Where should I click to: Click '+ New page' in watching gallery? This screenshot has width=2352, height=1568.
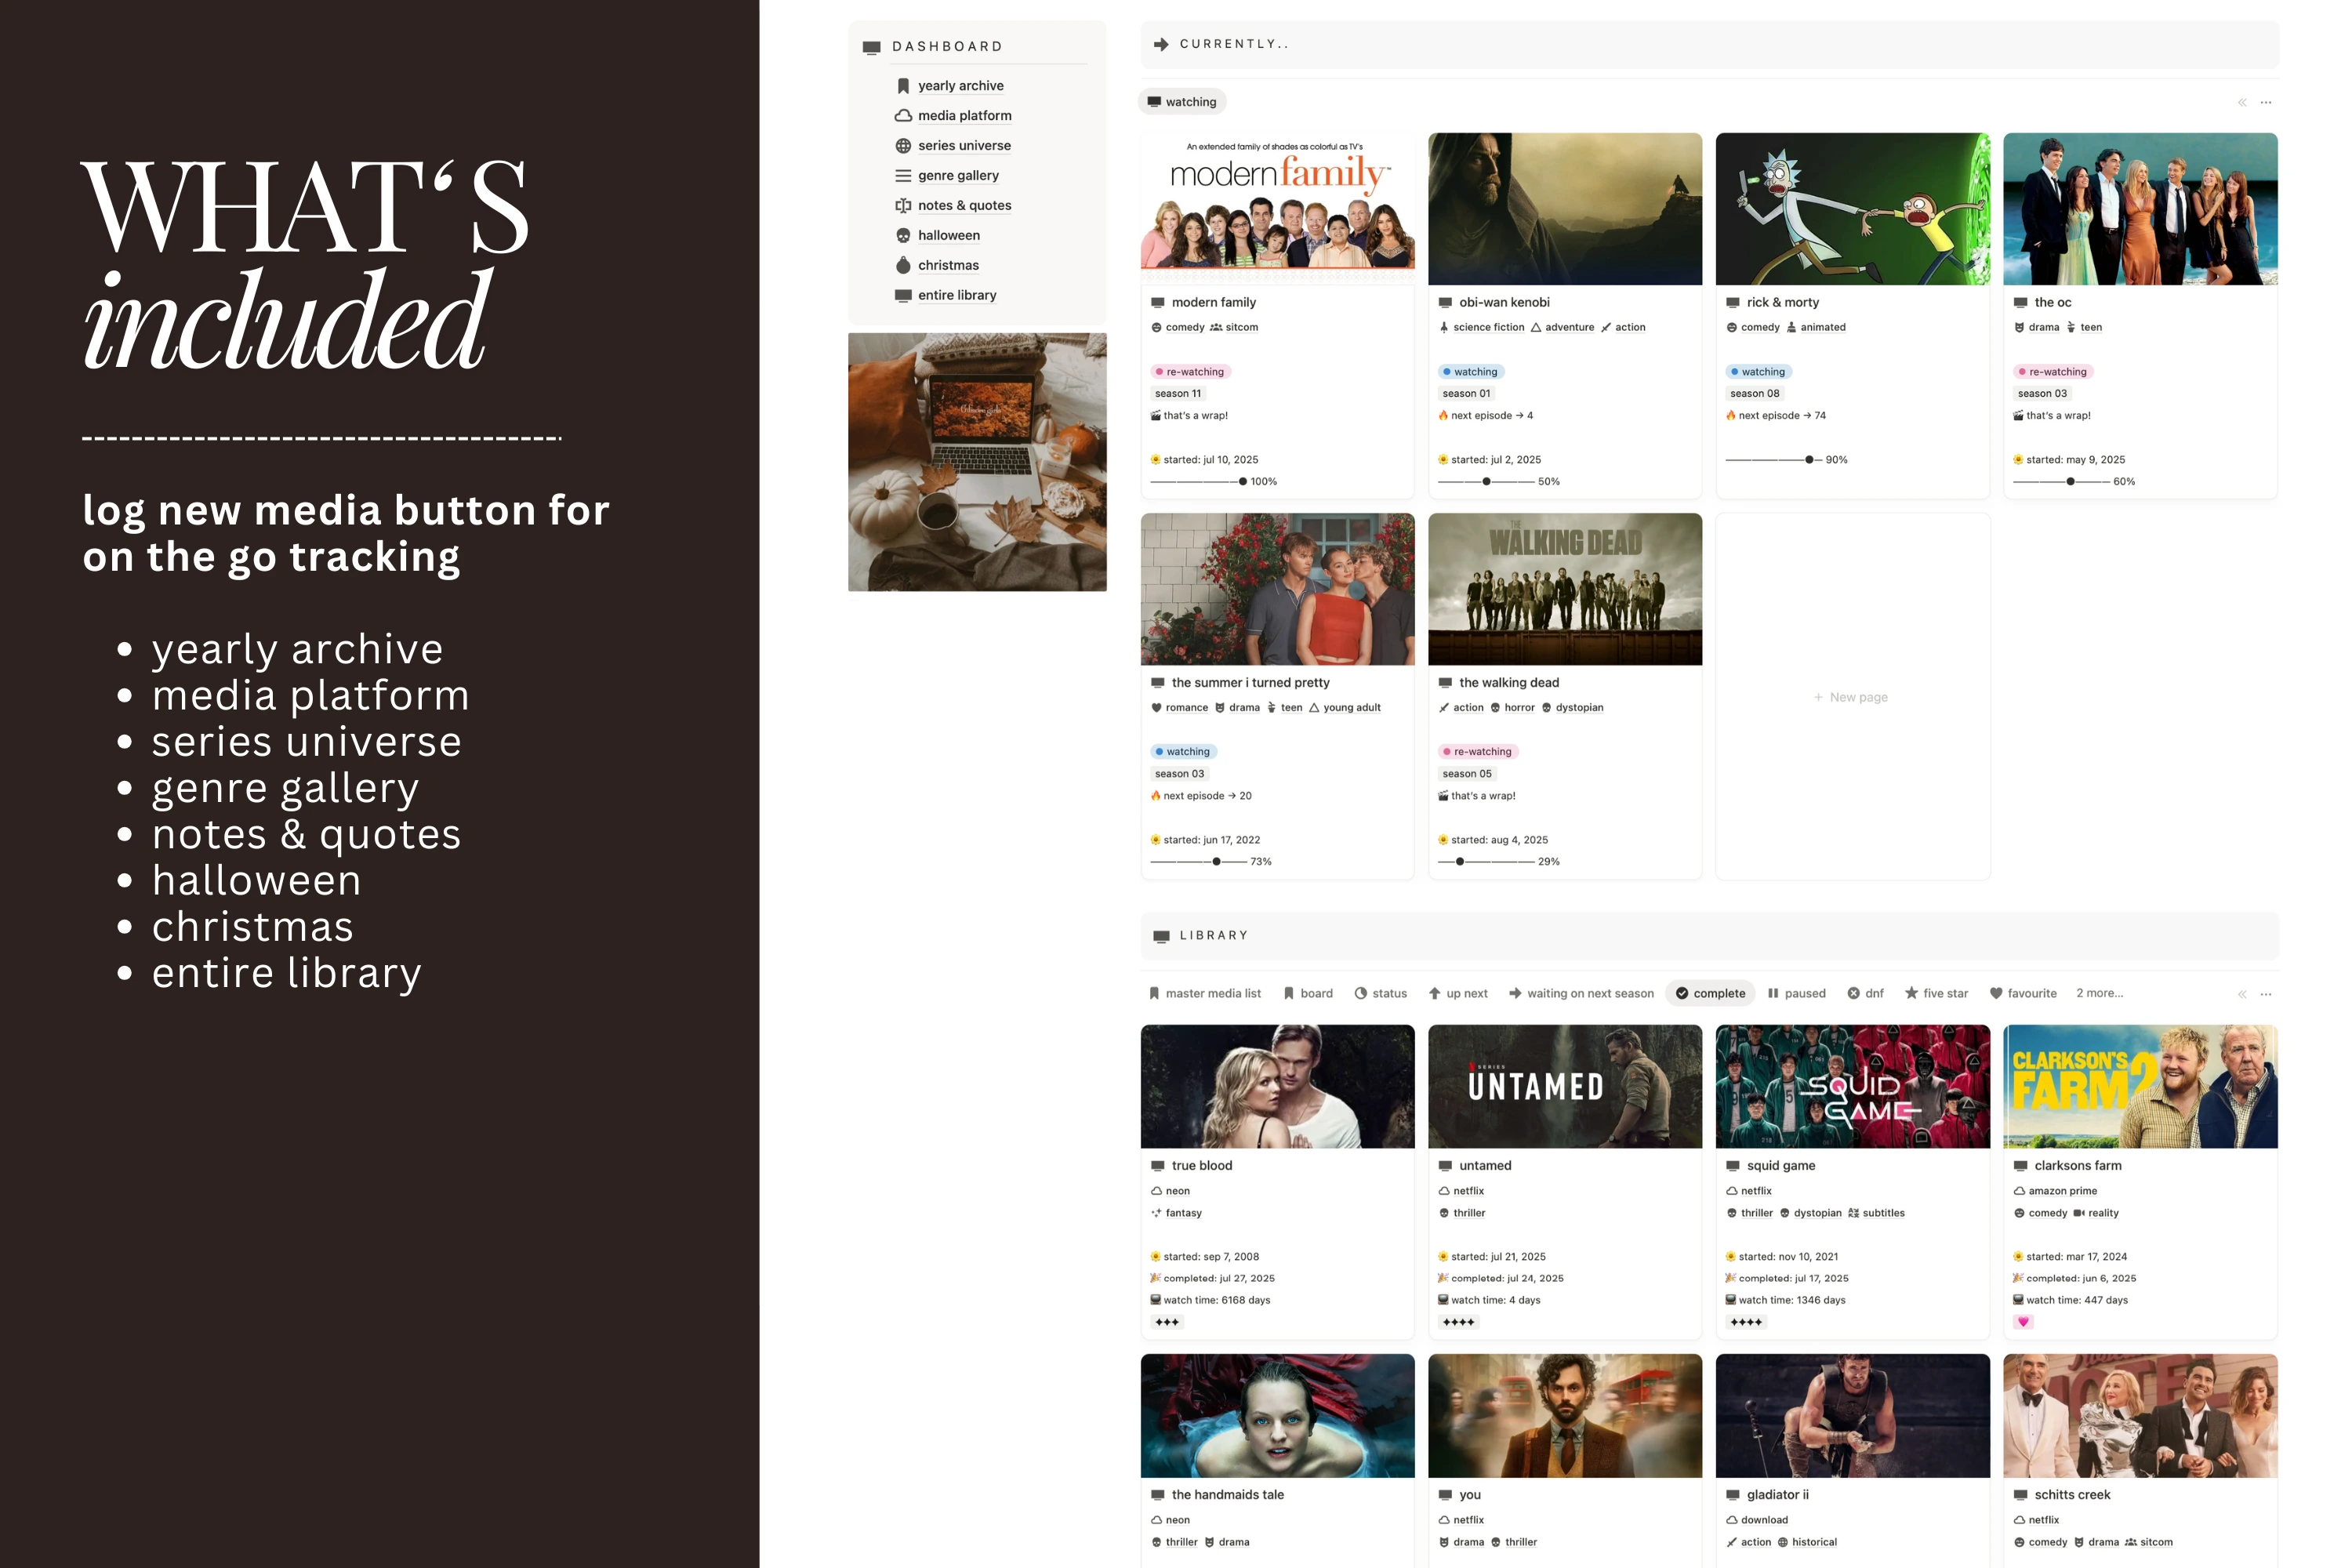pyautogui.click(x=1851, y=697)
